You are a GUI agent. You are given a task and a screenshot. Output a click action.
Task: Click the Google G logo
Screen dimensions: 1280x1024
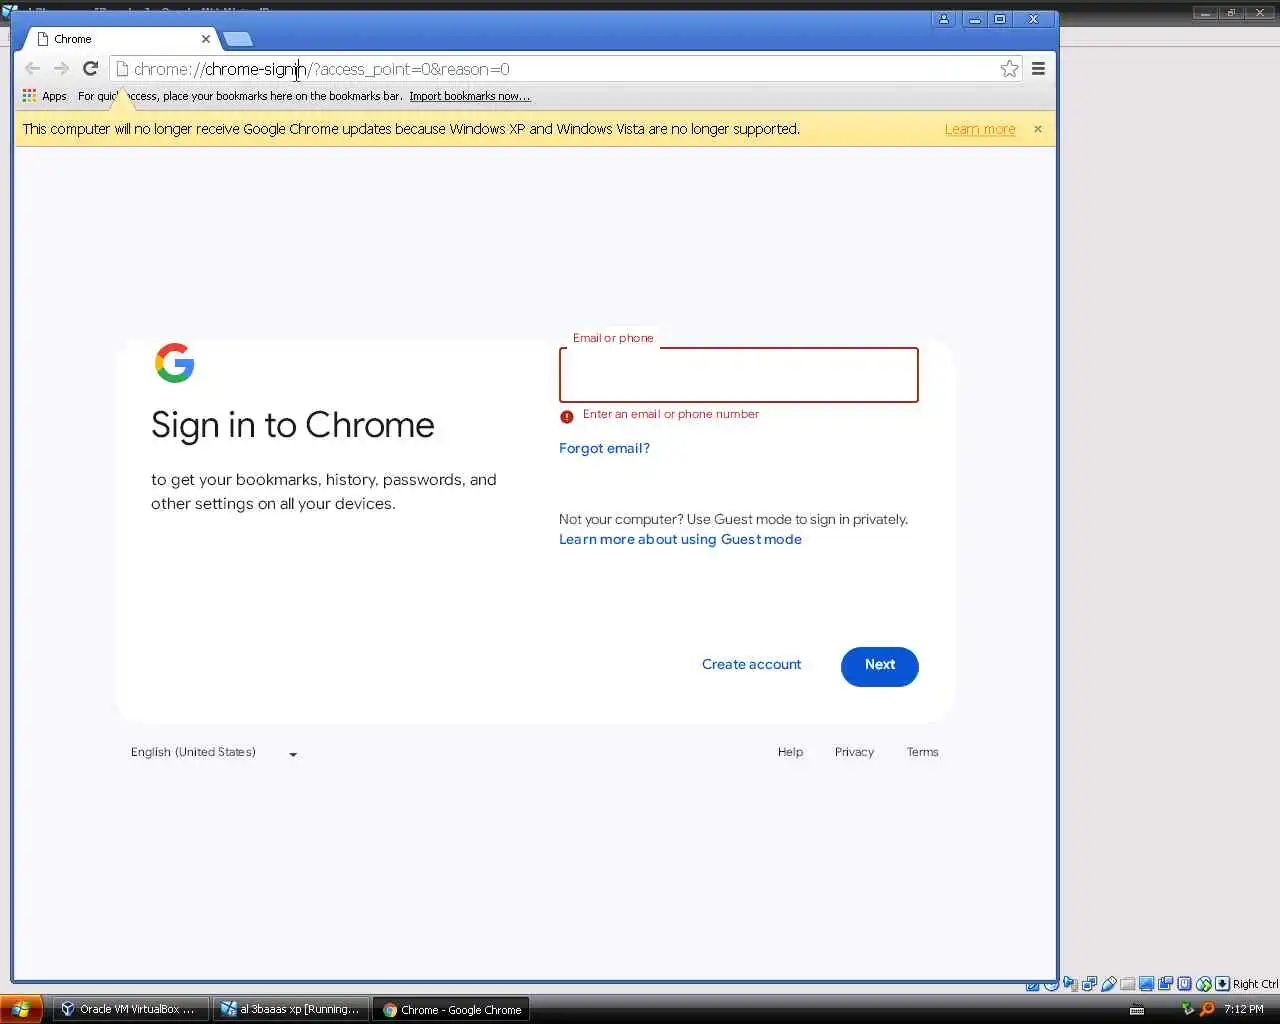(x=175, y=363)
